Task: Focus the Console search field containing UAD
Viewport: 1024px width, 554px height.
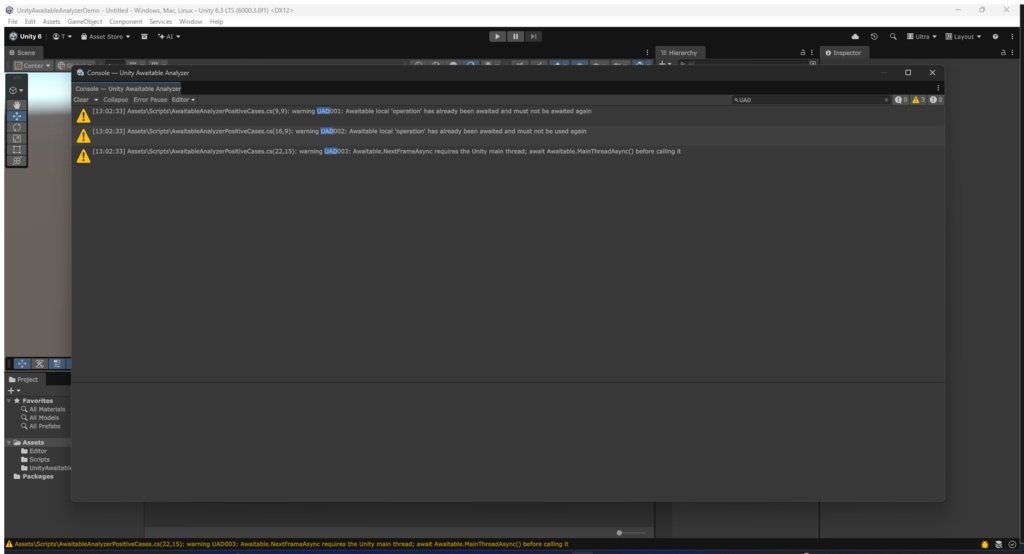Action: tap(810, 100)
